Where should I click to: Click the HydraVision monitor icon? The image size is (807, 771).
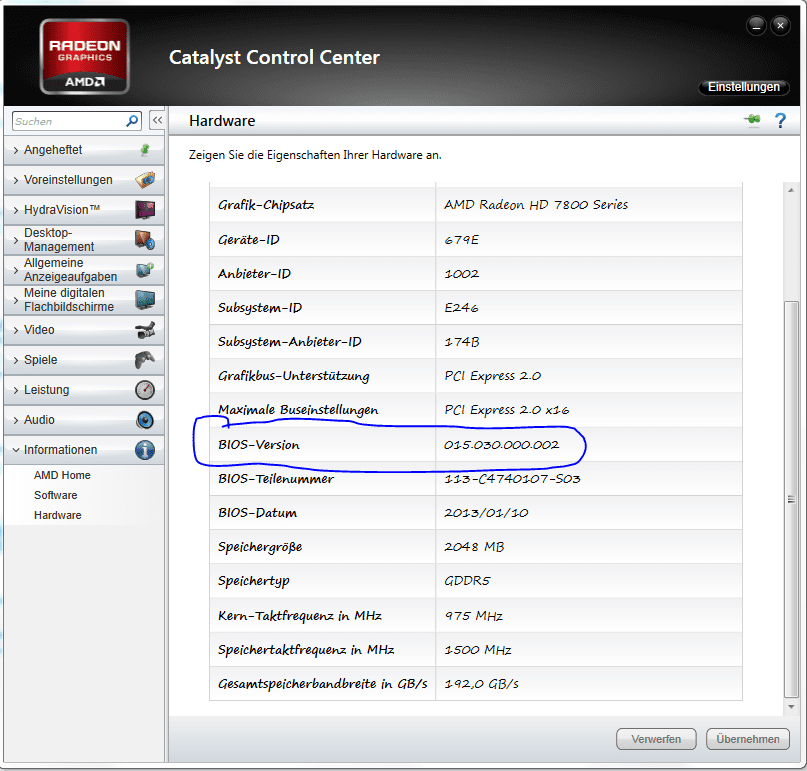pyautogui.click(x=145, y=210)
